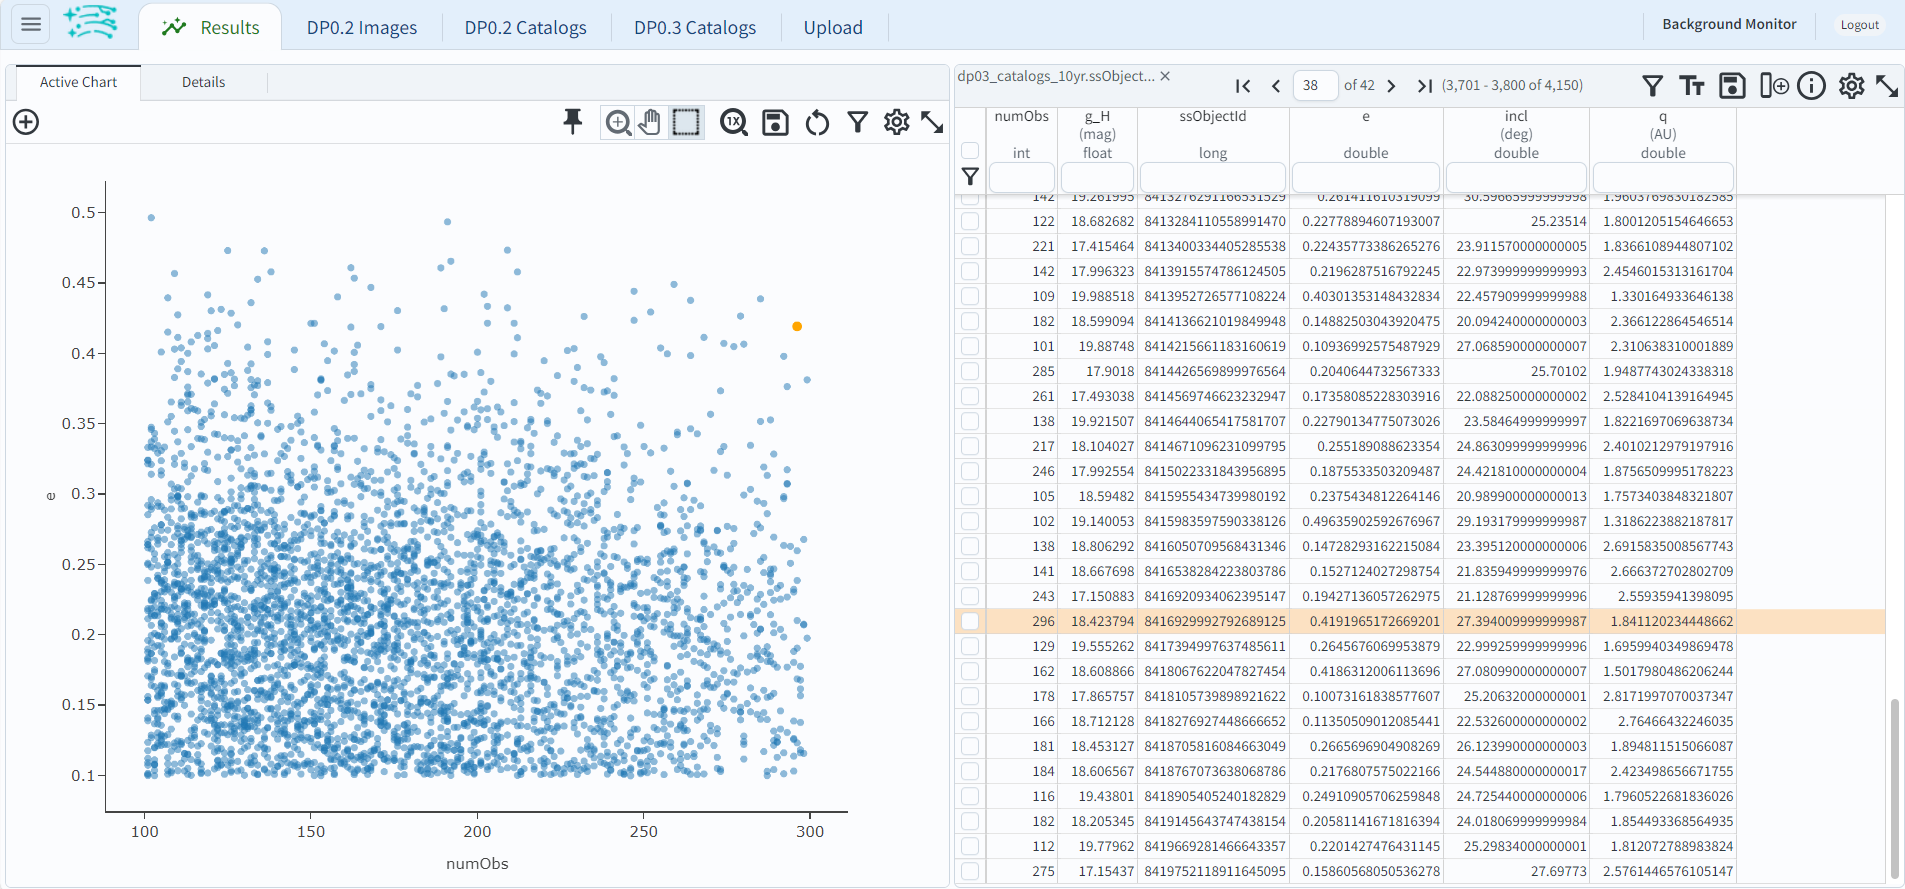The image size is (1905, 889).
Task: Check row with numObs 261
Action: 970,396
